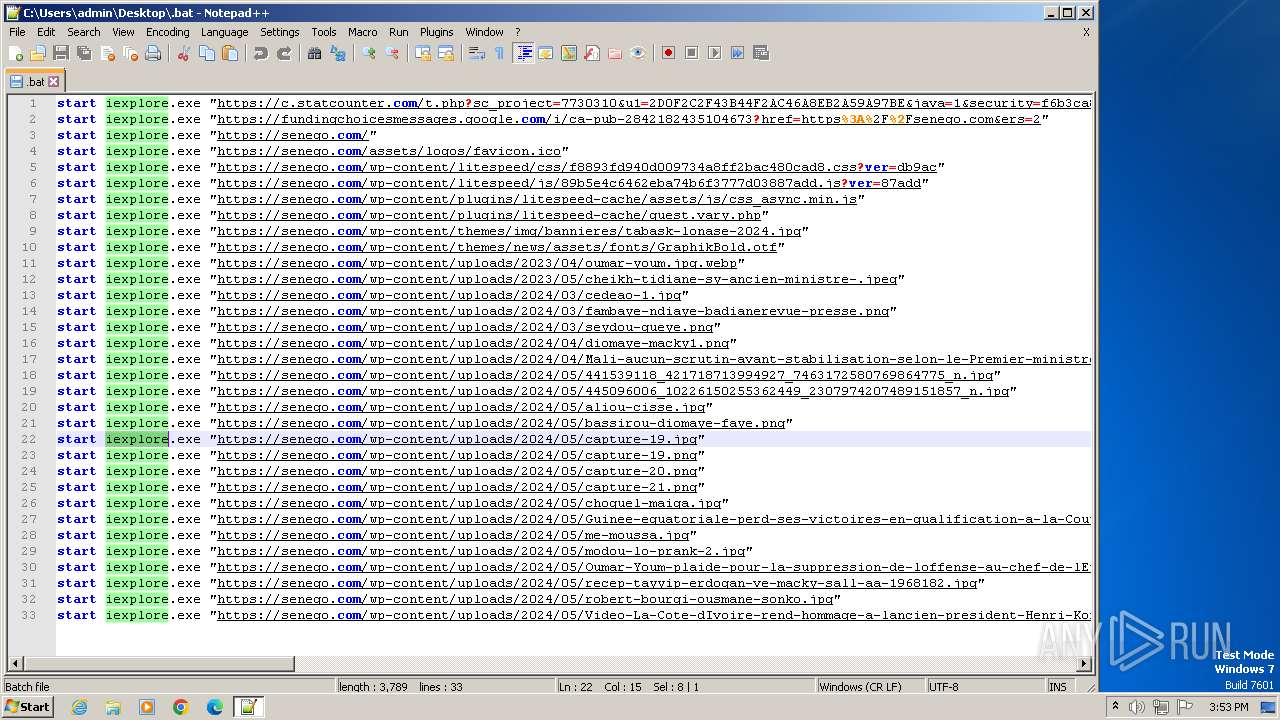Open the Replace dialog toolbar icon
The height and width of the screenshot is (720, 1280).
[338, 53]
